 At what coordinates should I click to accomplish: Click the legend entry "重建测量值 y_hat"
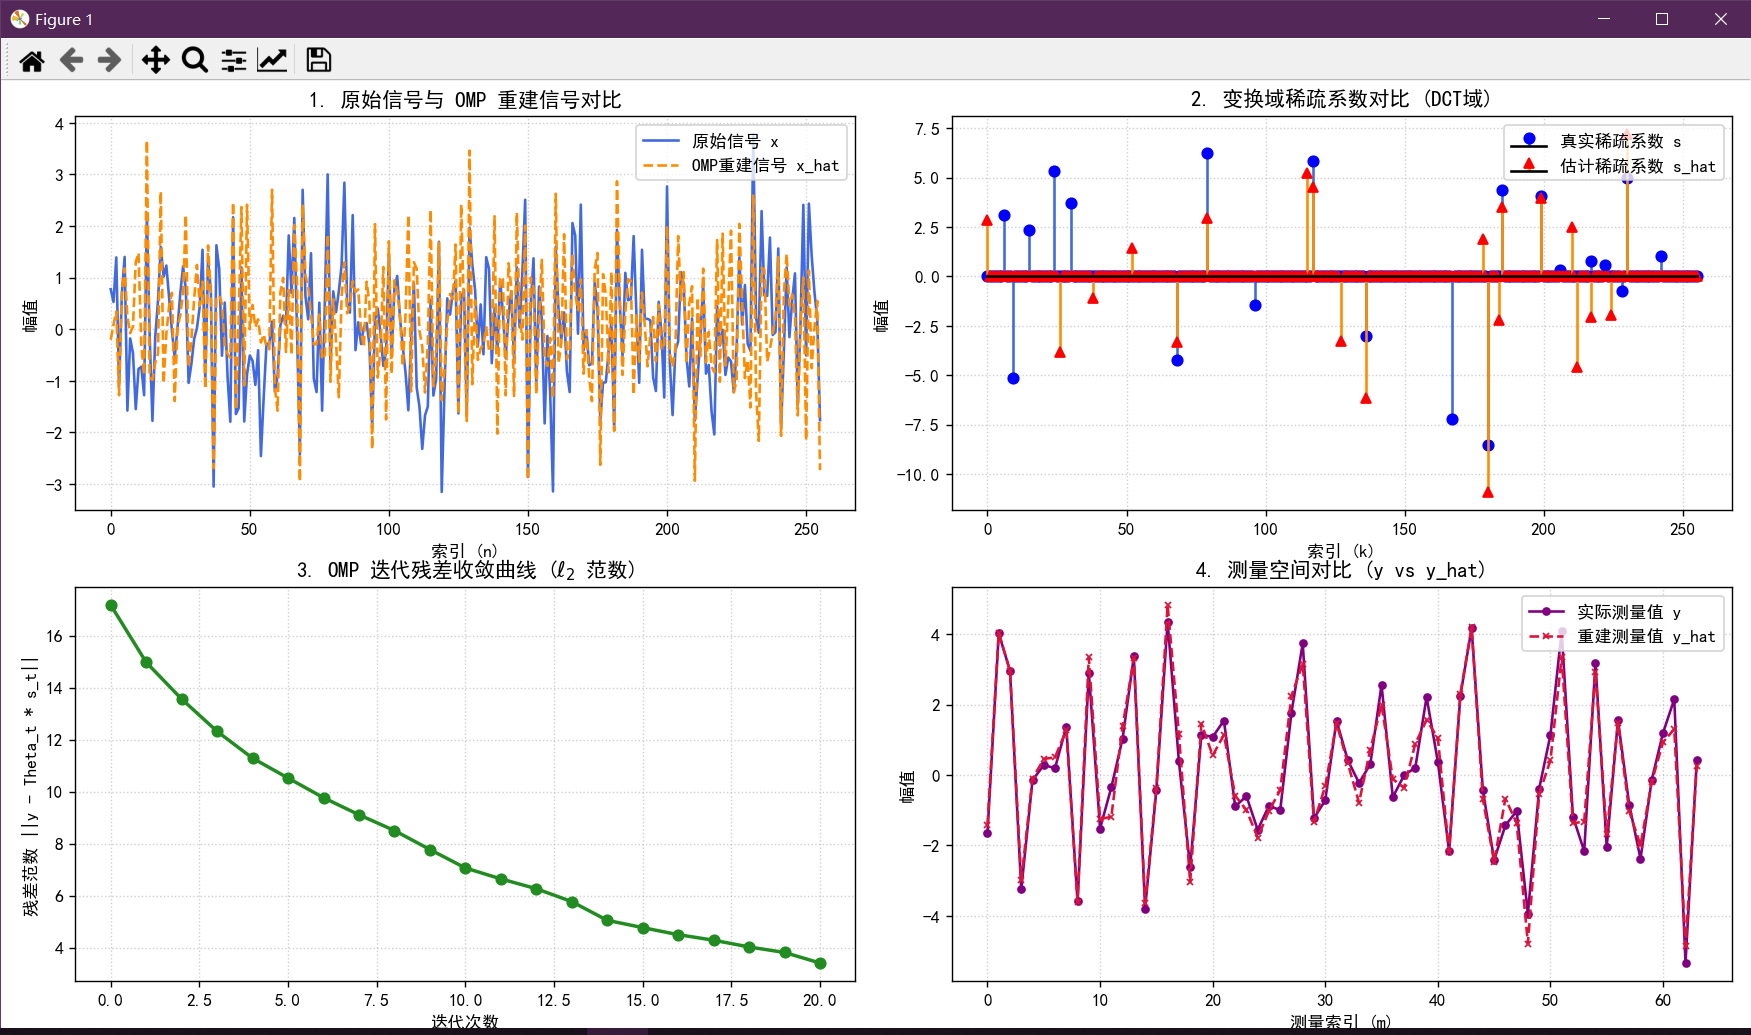point(1646,636)
